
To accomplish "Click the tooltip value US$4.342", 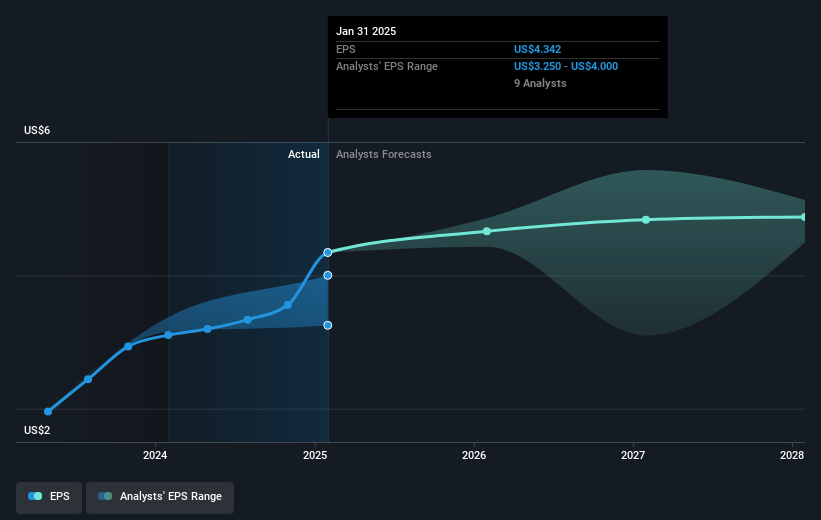I will [537, 49].
